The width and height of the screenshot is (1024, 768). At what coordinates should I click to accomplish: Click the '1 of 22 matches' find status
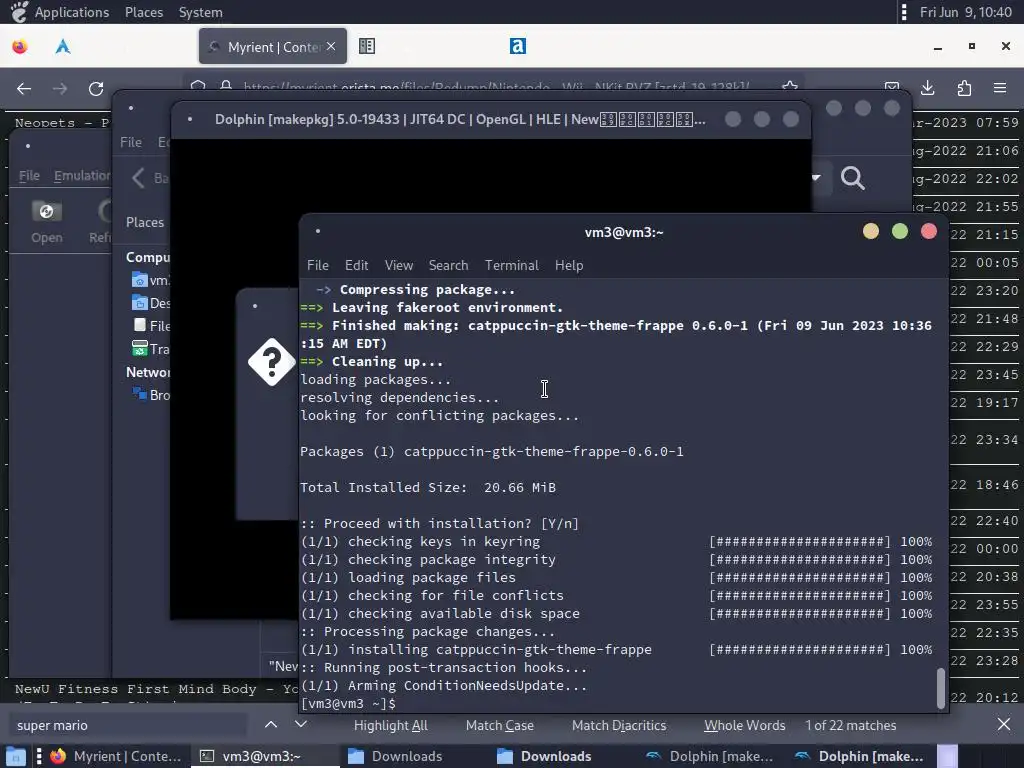(850, 725)
